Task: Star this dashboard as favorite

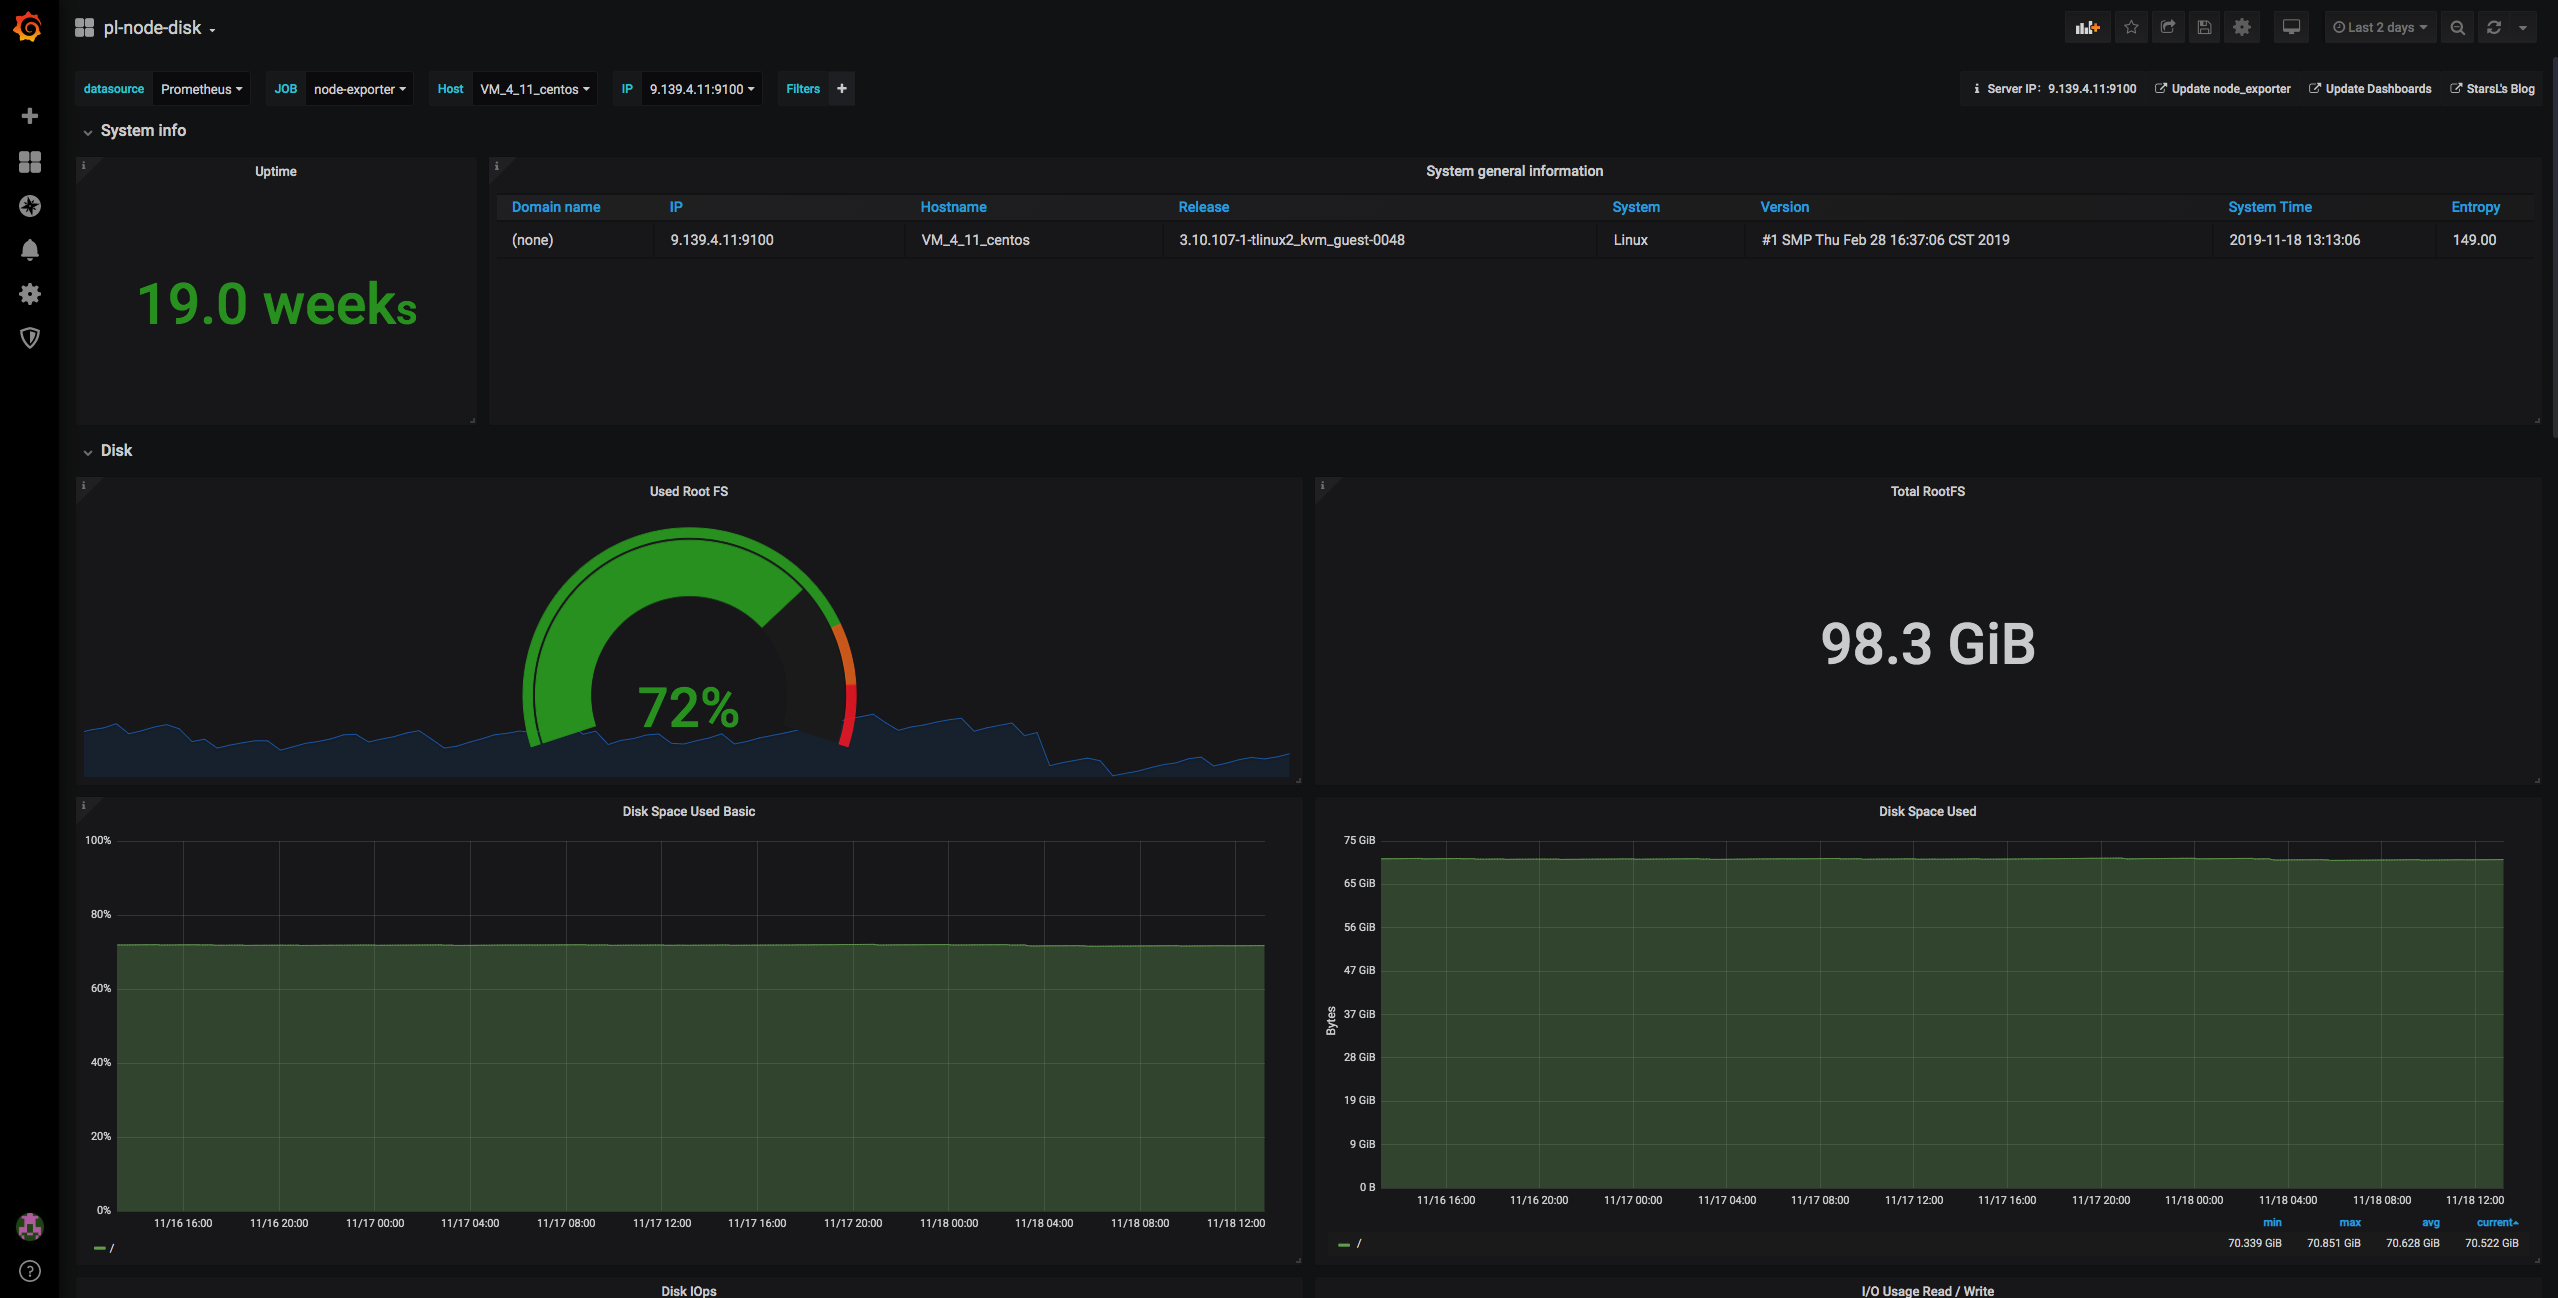Action: pos(2131,28)
